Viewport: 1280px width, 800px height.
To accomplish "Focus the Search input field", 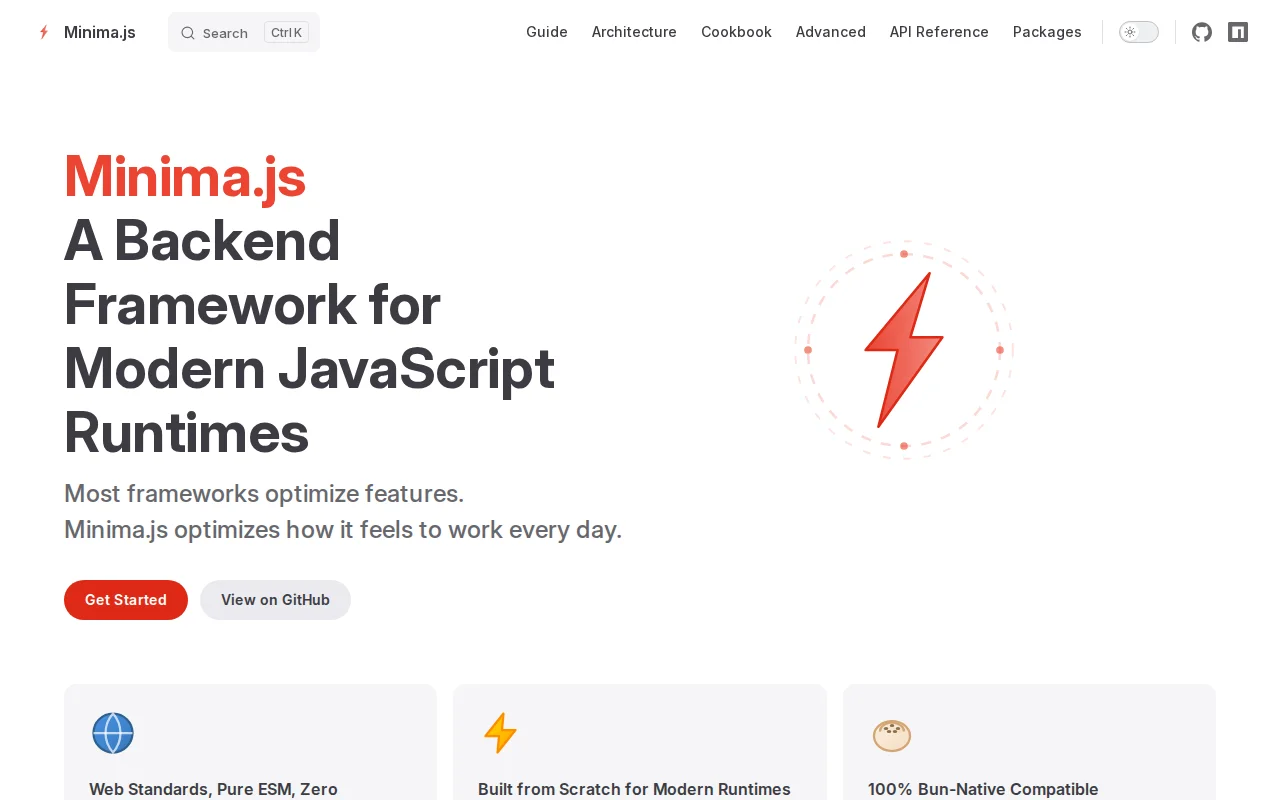I will 244,32.
